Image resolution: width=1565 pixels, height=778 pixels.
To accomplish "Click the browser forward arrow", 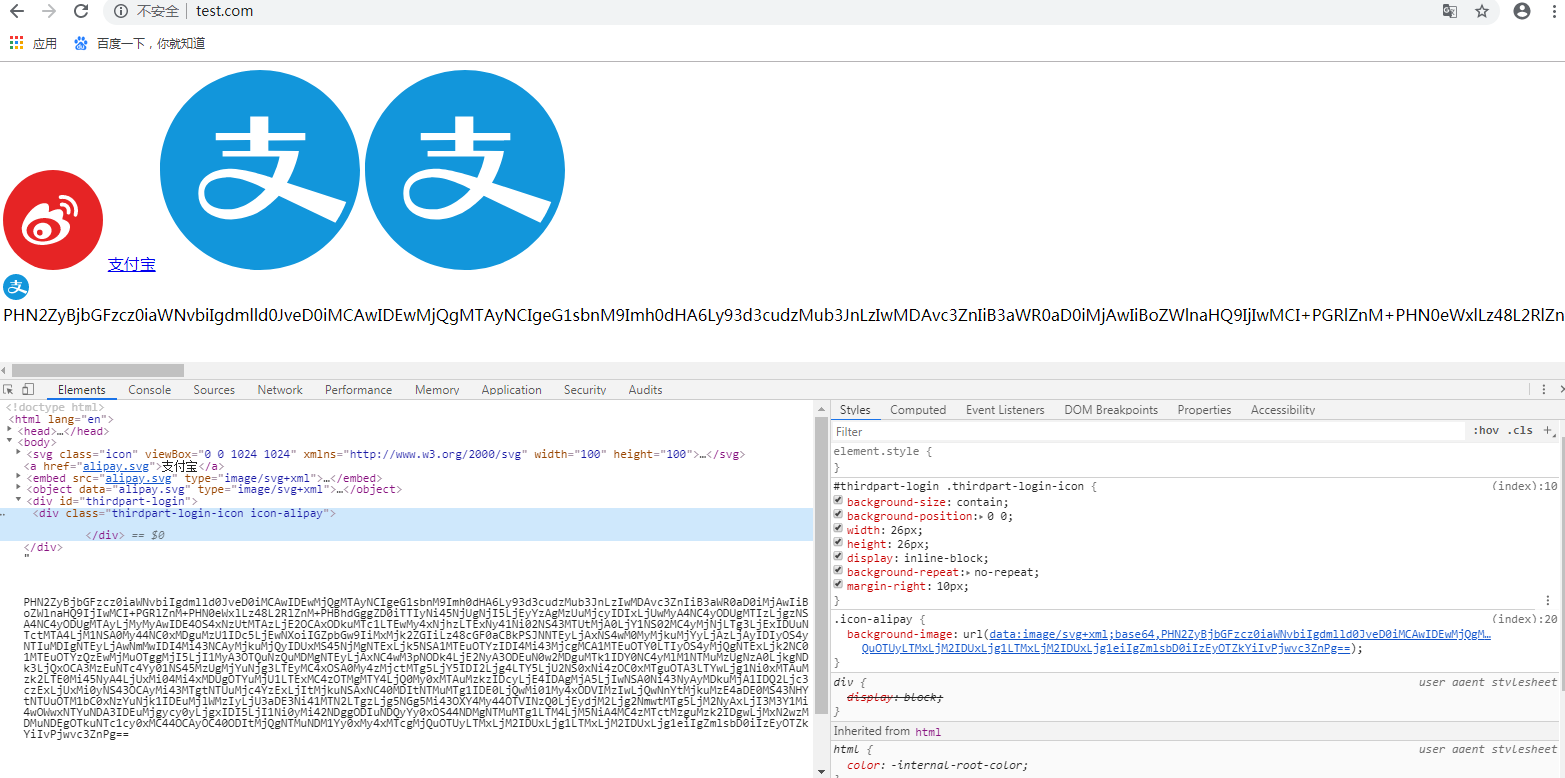I will [x=48, y=12].
